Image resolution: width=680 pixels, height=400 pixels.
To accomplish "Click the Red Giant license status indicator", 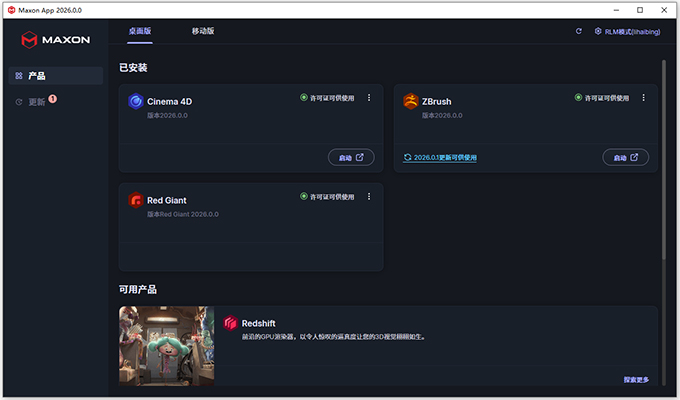I will tap(327, 197).
